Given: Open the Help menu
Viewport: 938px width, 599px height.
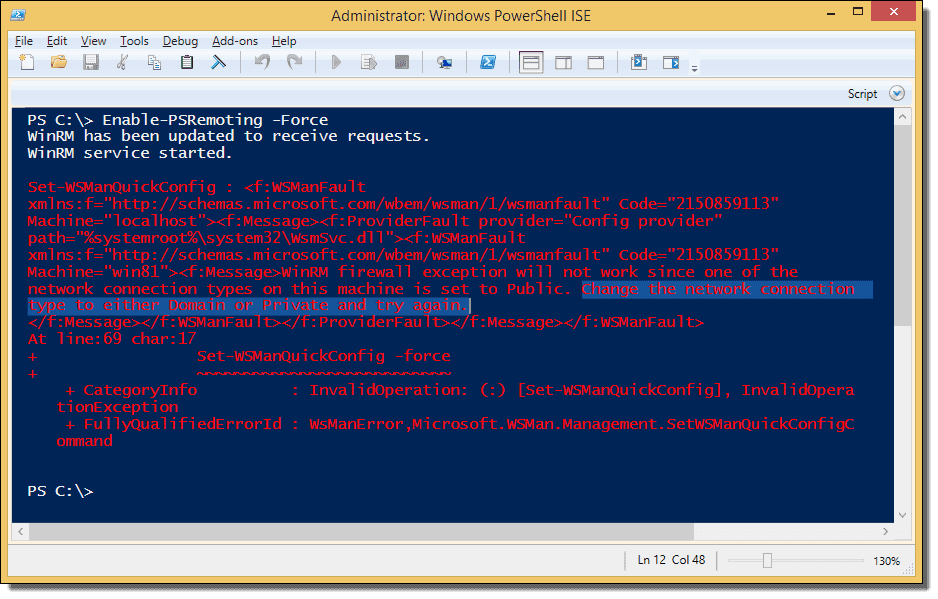Looking at the screenshot, I should coord(284,41).
